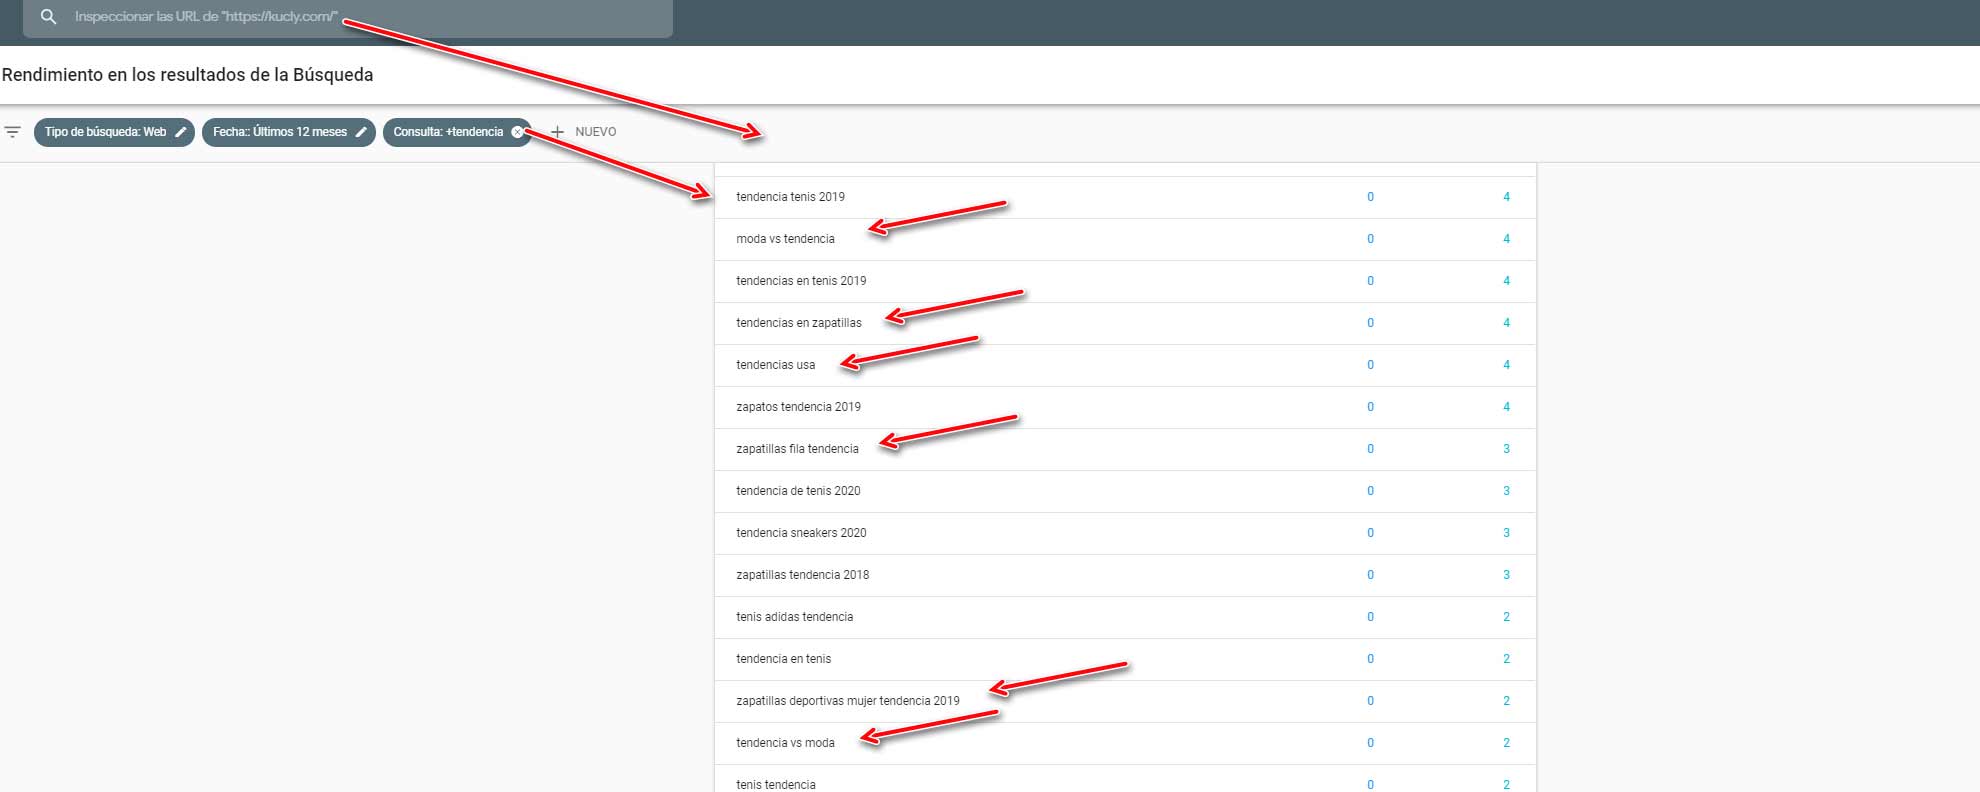Select the 'zapatillas fila tendencia' query

point(797,449)
